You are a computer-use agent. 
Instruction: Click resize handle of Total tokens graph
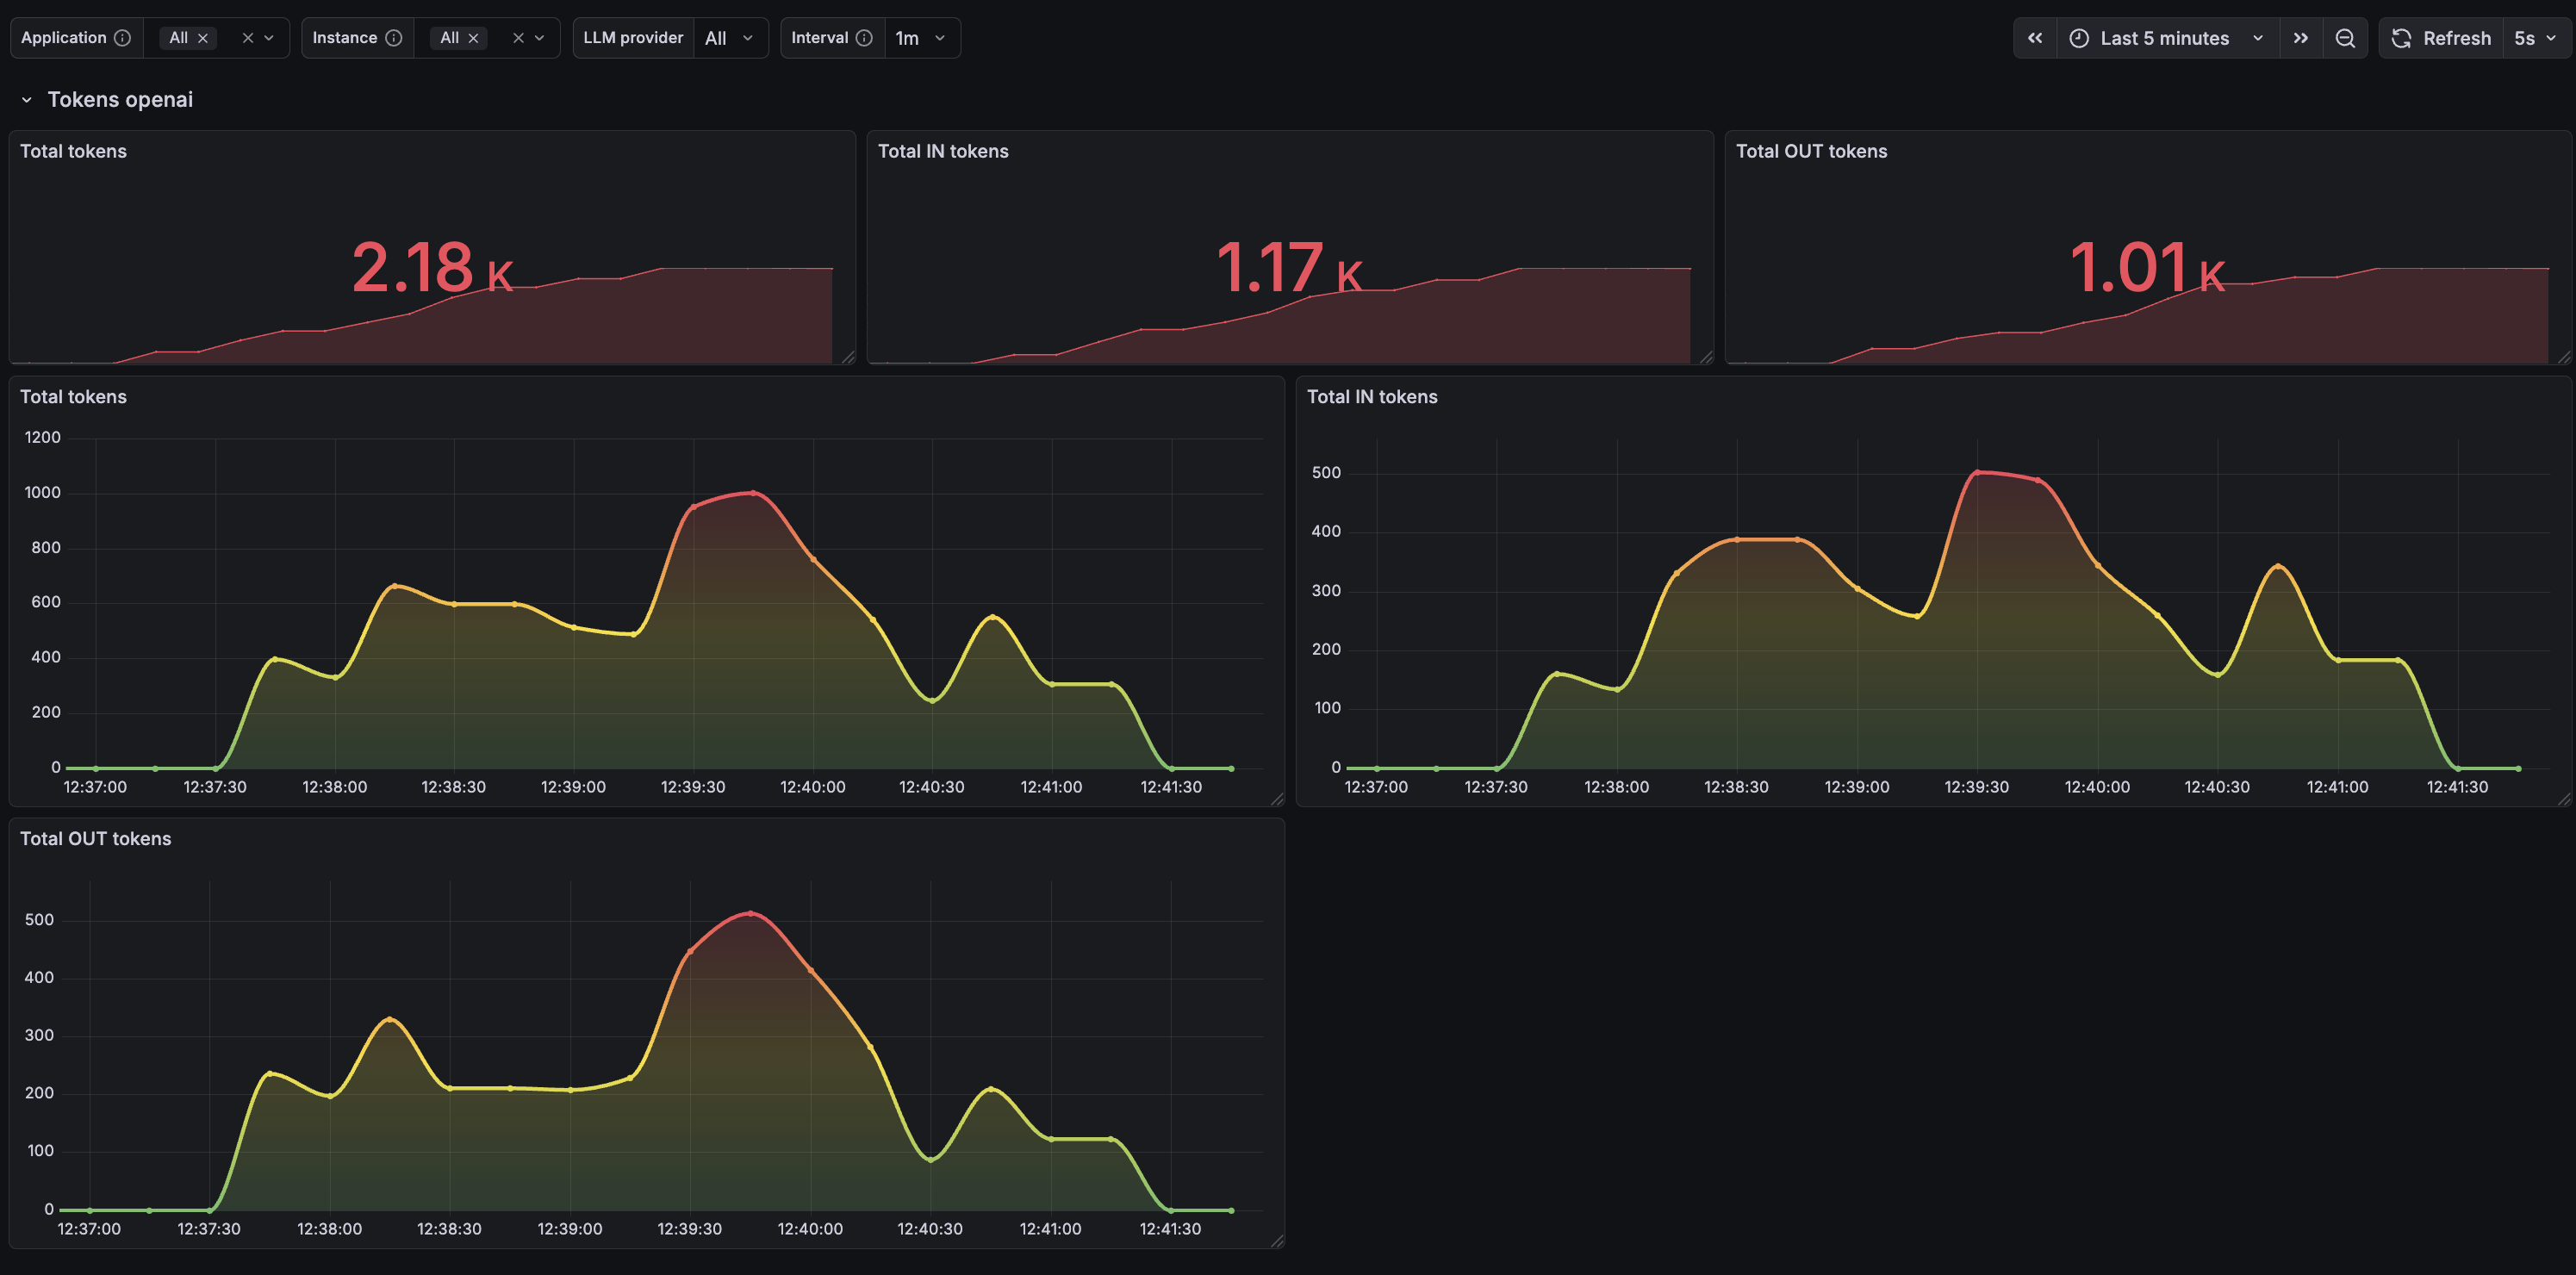click(x=1277, y=799)
